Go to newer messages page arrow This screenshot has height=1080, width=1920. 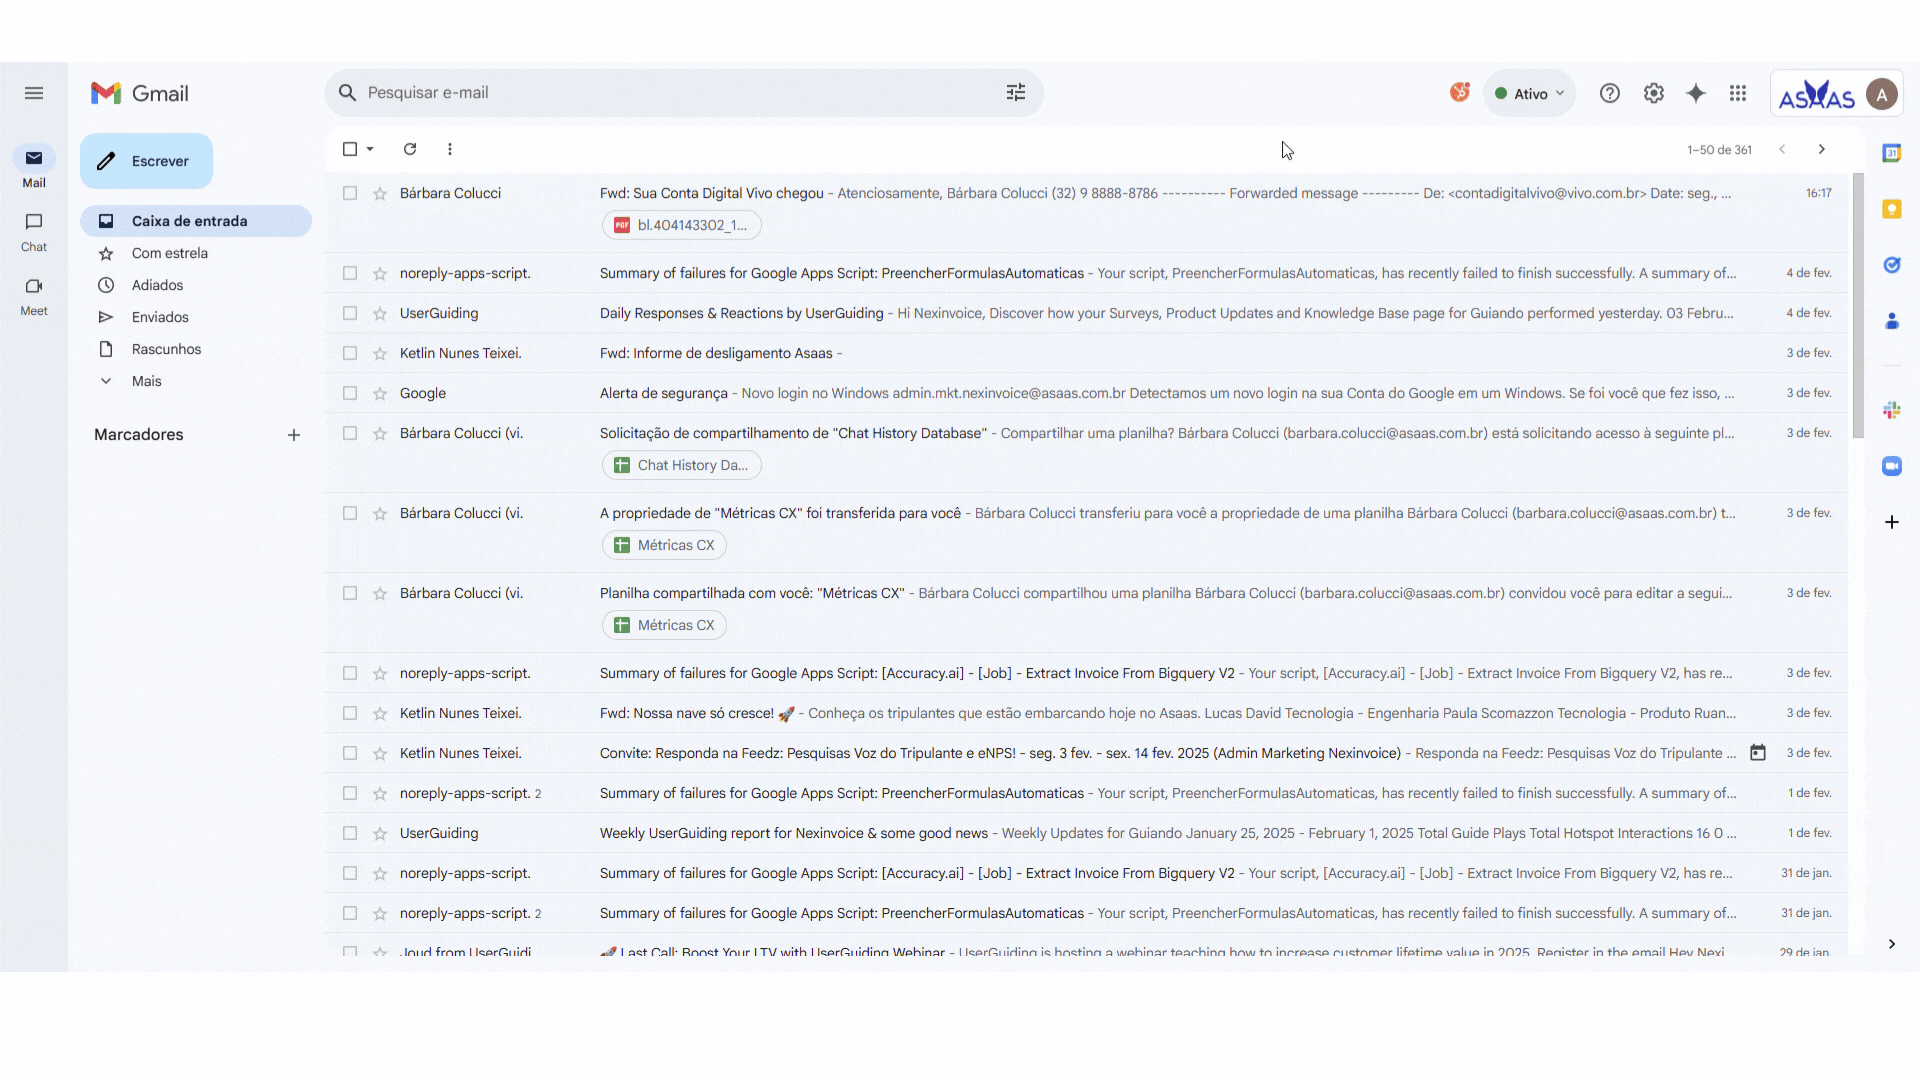[1782, 149]
